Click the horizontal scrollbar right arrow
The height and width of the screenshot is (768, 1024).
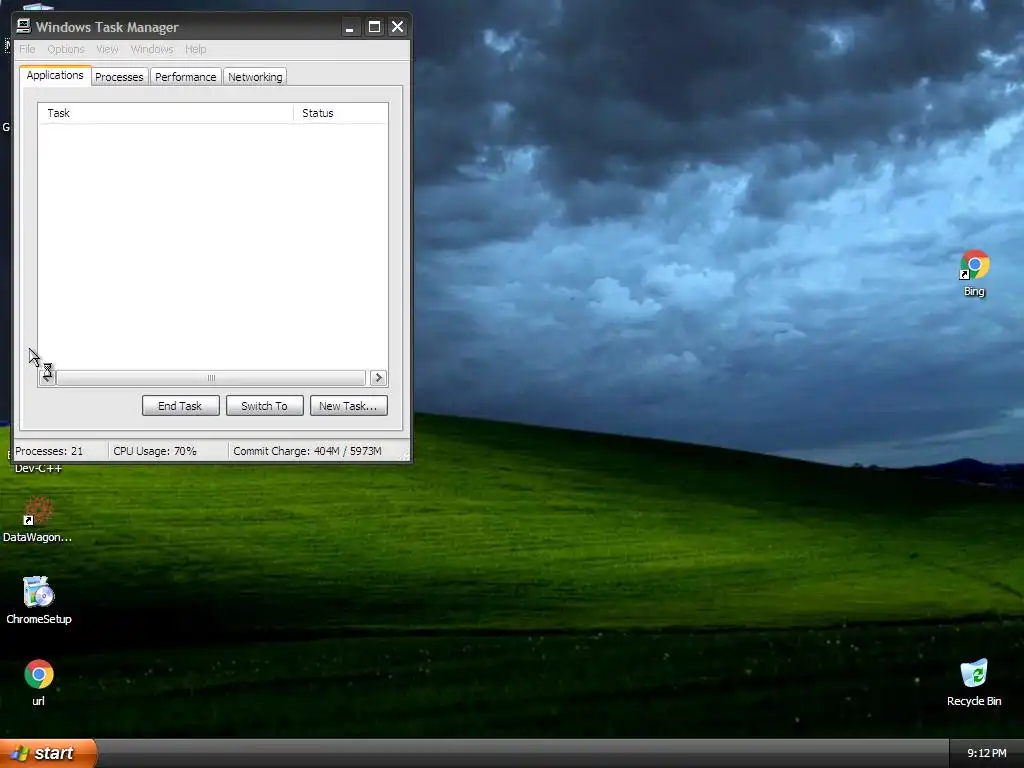pyautogui.click(x=378, y=377)
